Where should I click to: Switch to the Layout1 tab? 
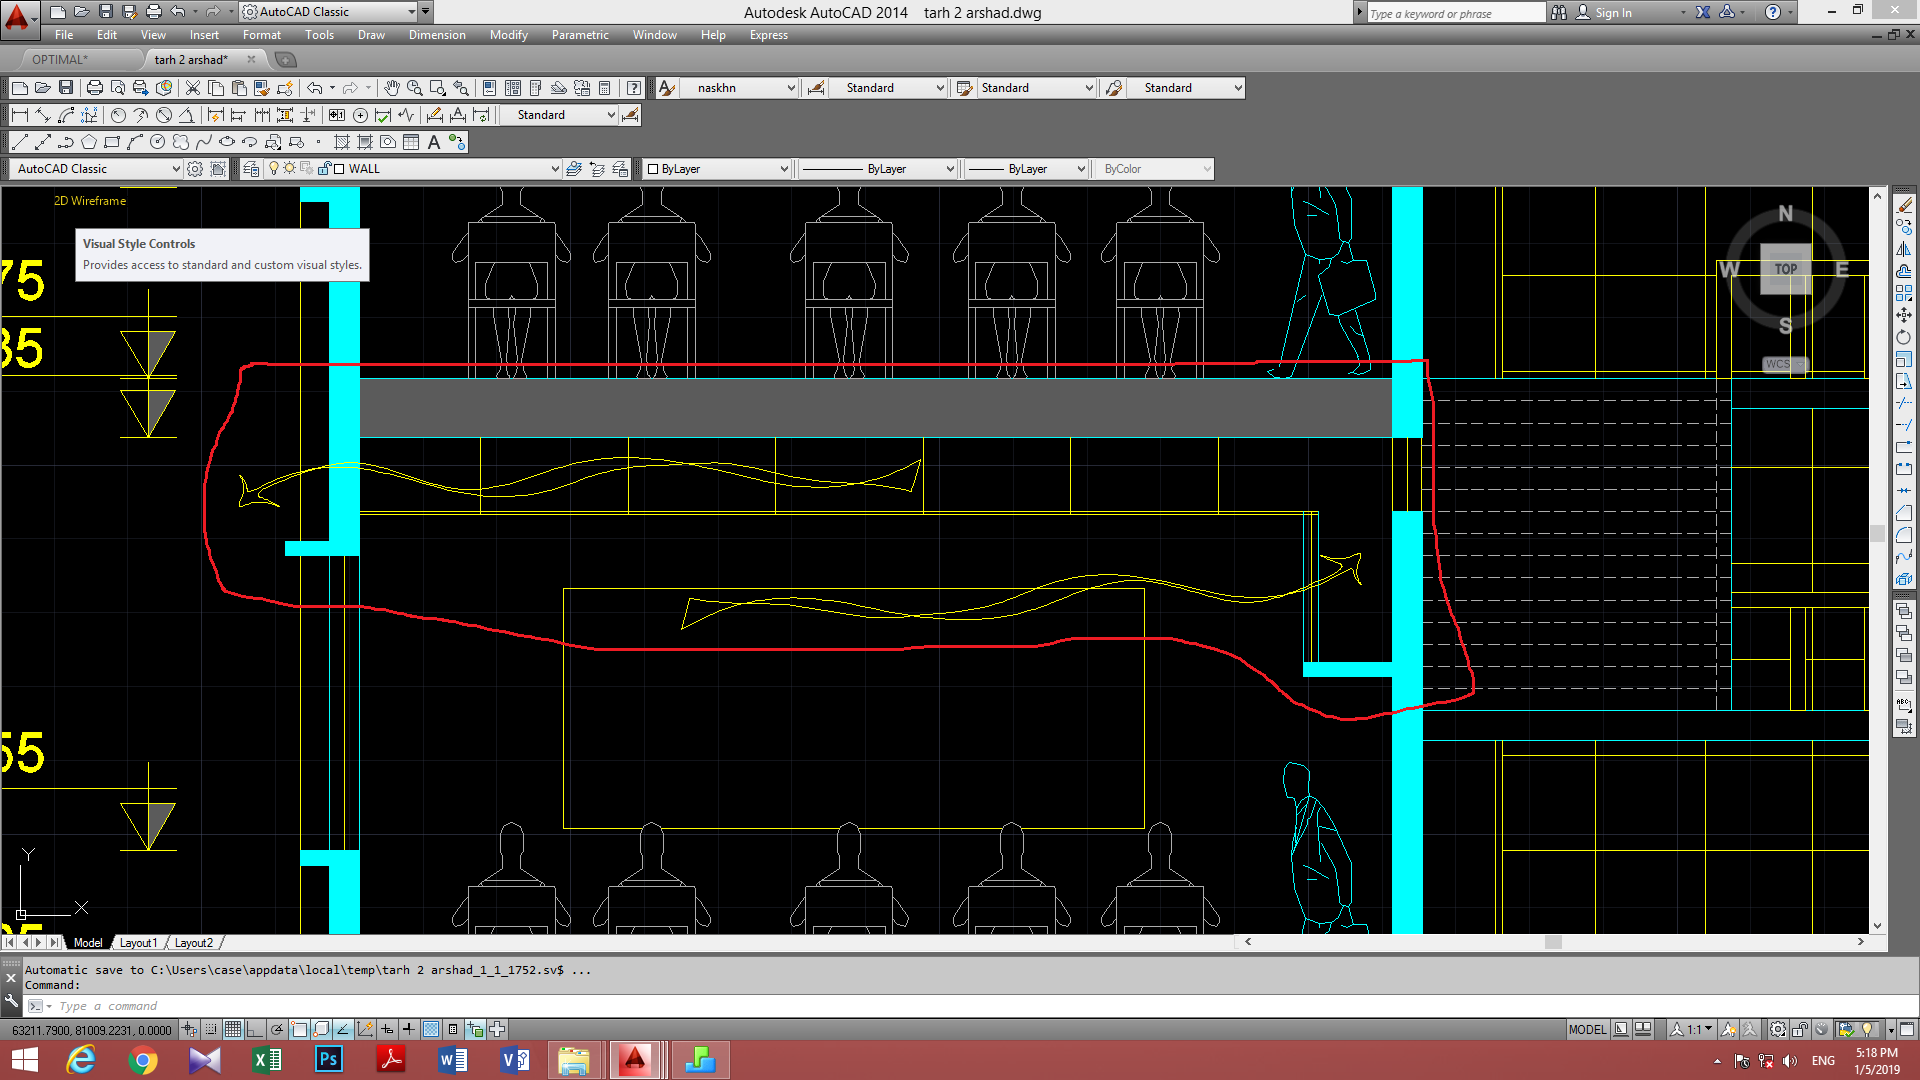[139, 943]
